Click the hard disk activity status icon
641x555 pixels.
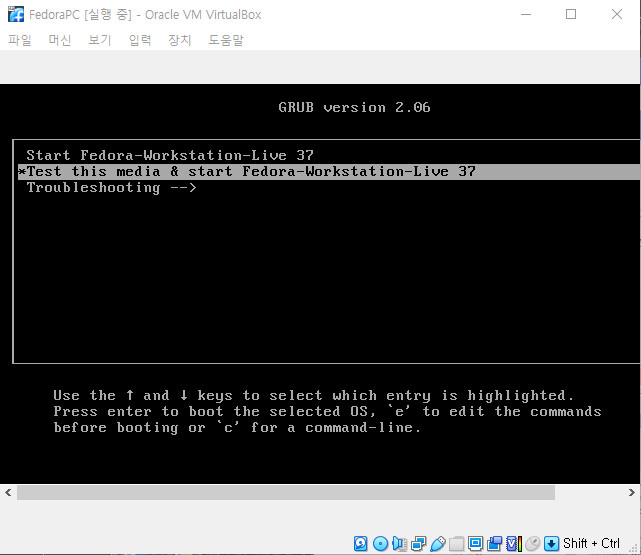pos(360,544)
